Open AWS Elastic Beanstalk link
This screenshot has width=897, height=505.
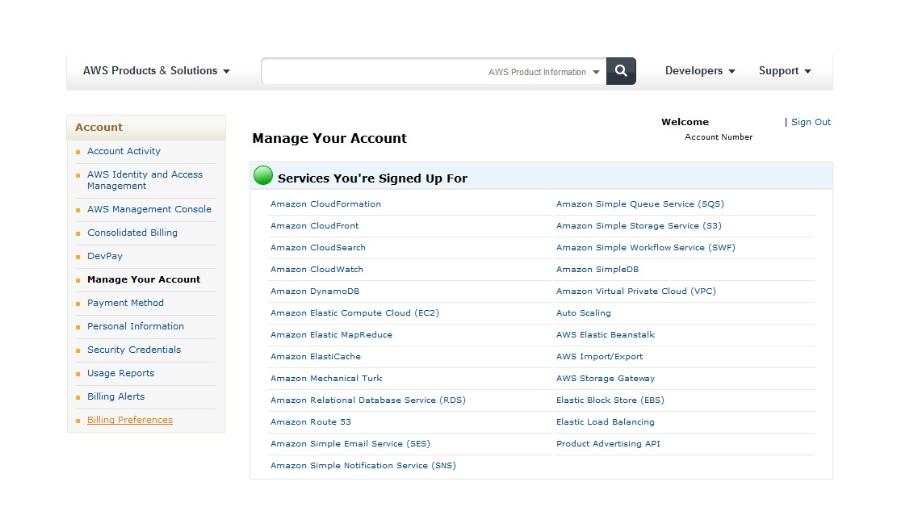[605, 335]
